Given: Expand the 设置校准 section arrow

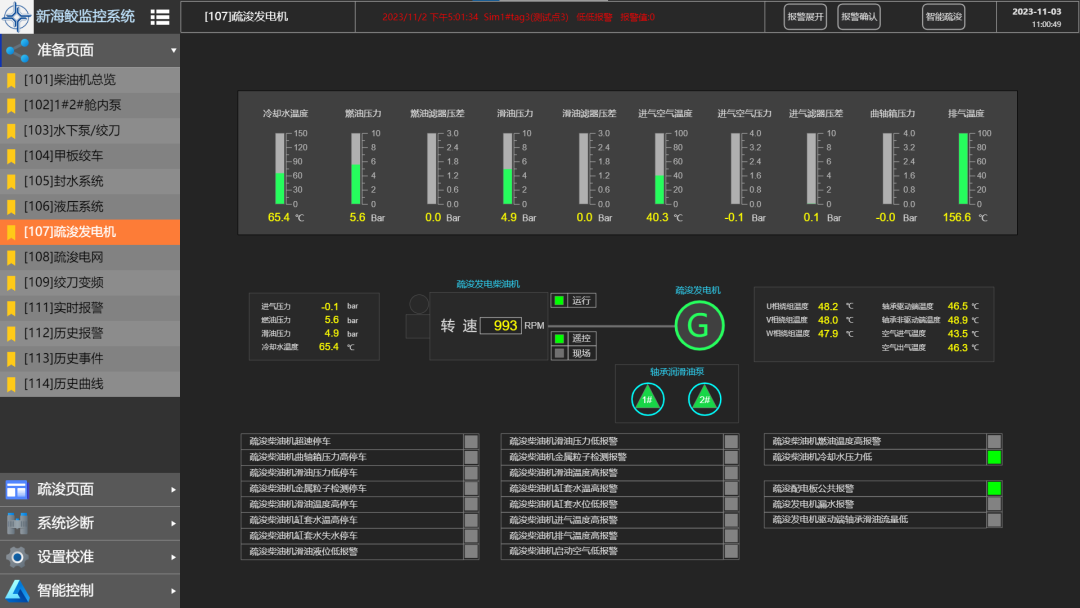Looking at the screenshot, I should pyautogui.click(x=173, y=557).
